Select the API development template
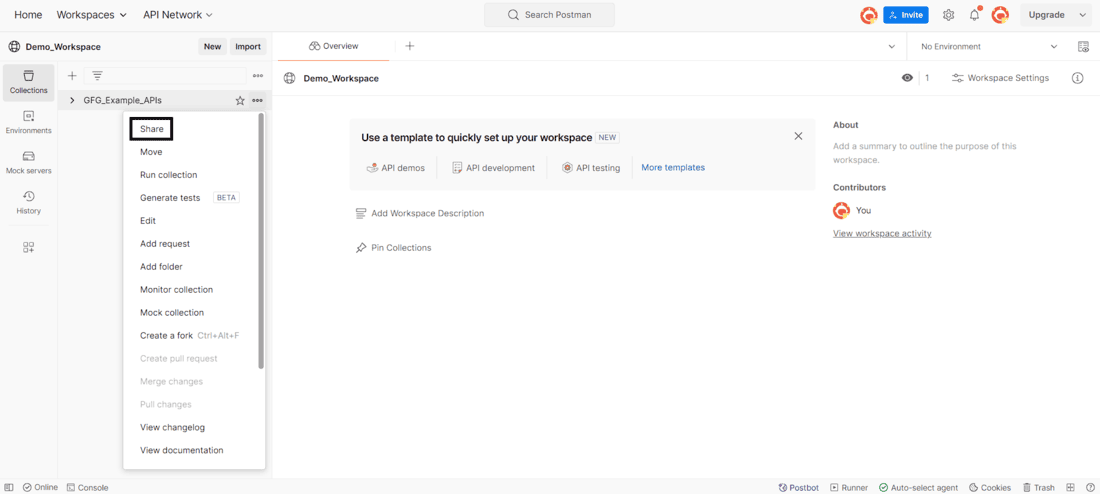Image resolution: width=1100 pixels, height=494 pixels. point(493,168)
